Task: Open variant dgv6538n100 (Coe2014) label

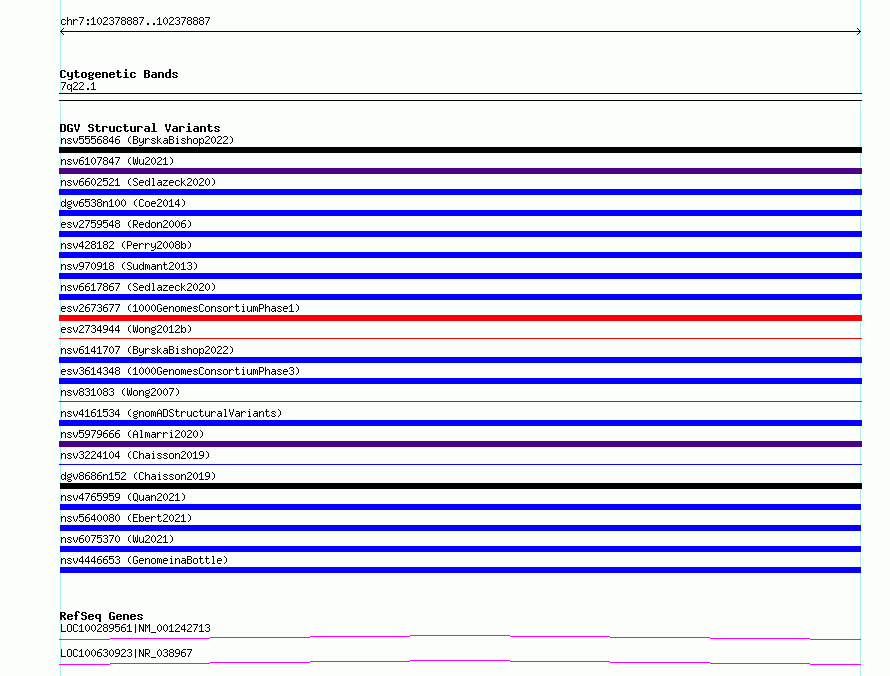Action: (x=123, y=203)
